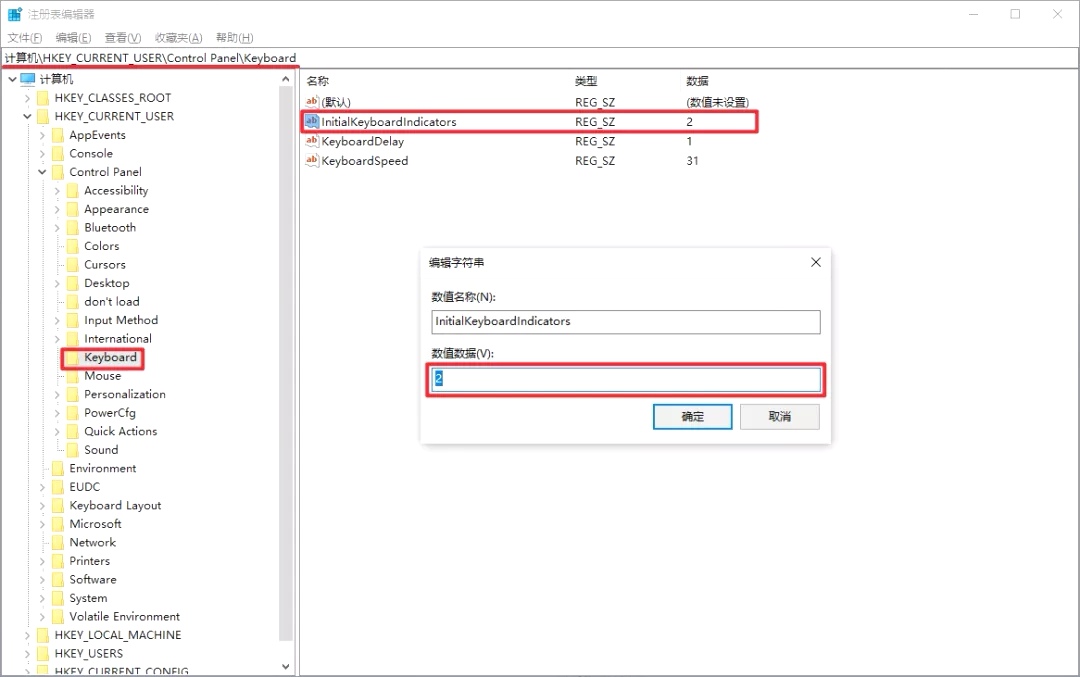Click the 计算机 computer icon
1080x677 pixels.
coord(28,79)
